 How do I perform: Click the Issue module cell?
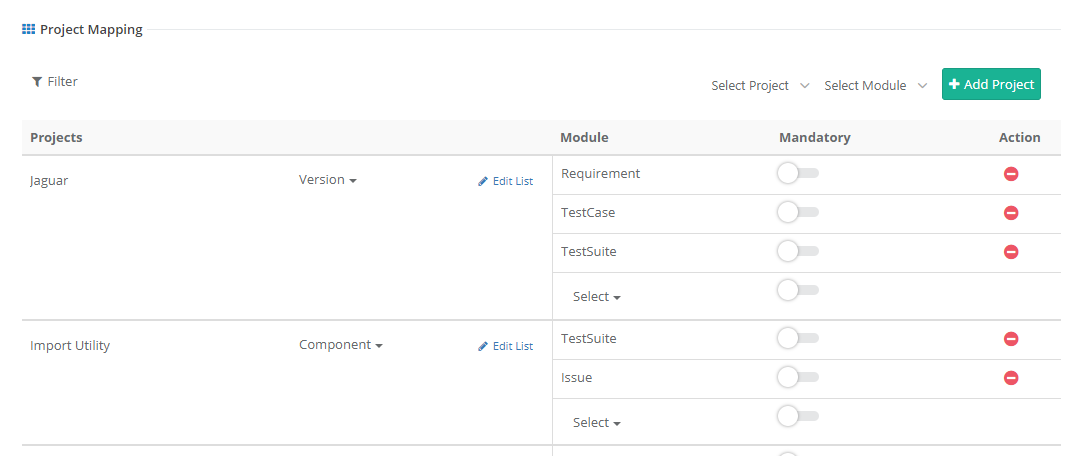(577, 378)
